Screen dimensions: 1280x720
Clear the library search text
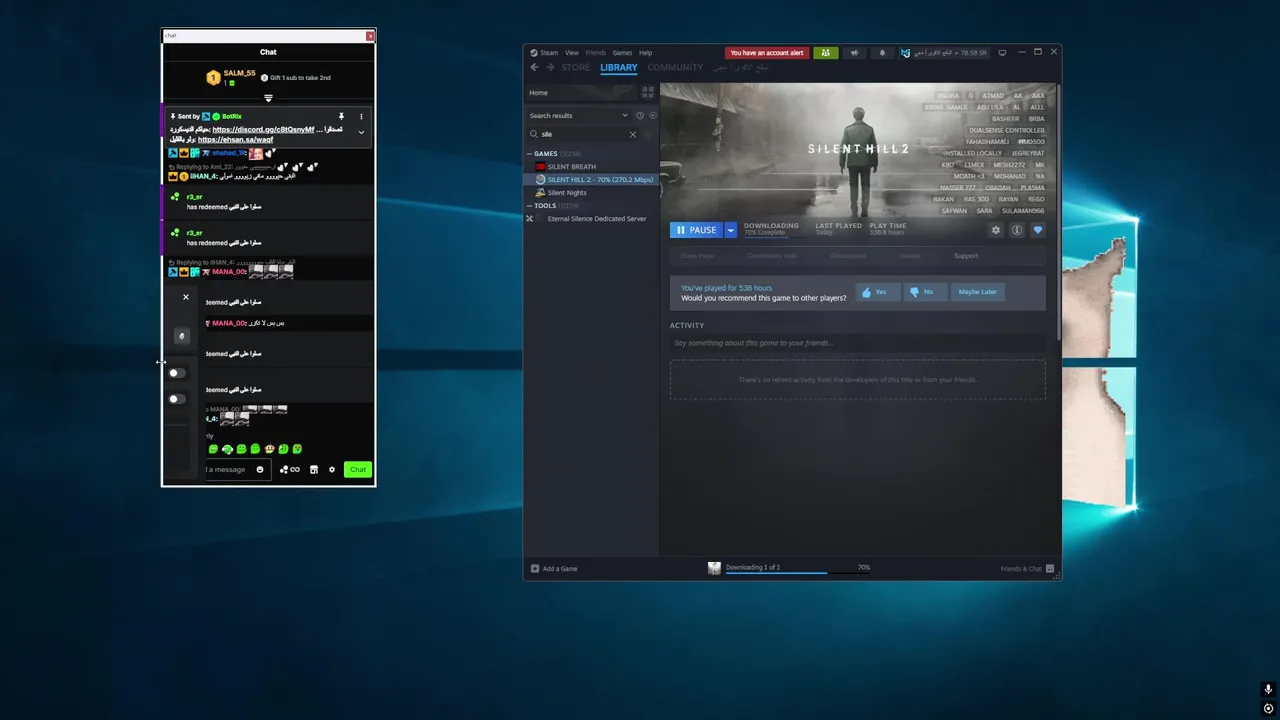click(632, 134)
